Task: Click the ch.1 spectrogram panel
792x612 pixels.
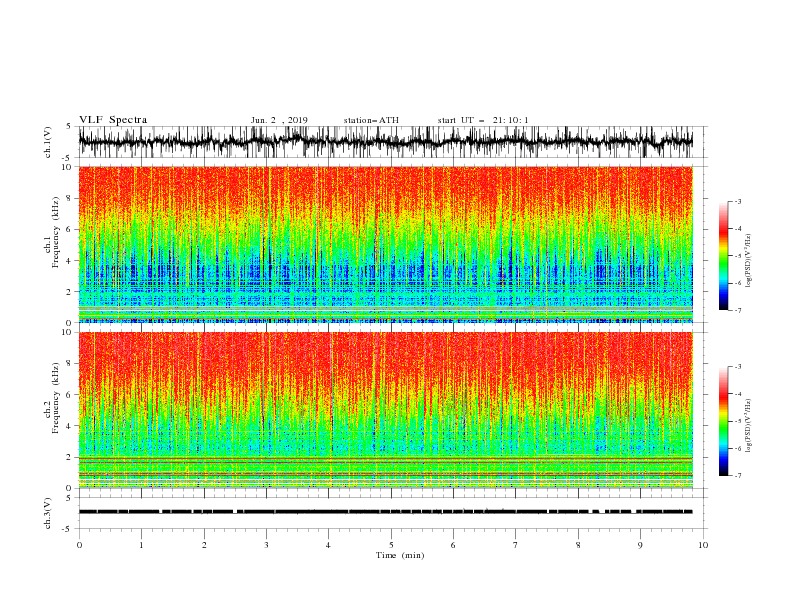Action: click(386, 244)
